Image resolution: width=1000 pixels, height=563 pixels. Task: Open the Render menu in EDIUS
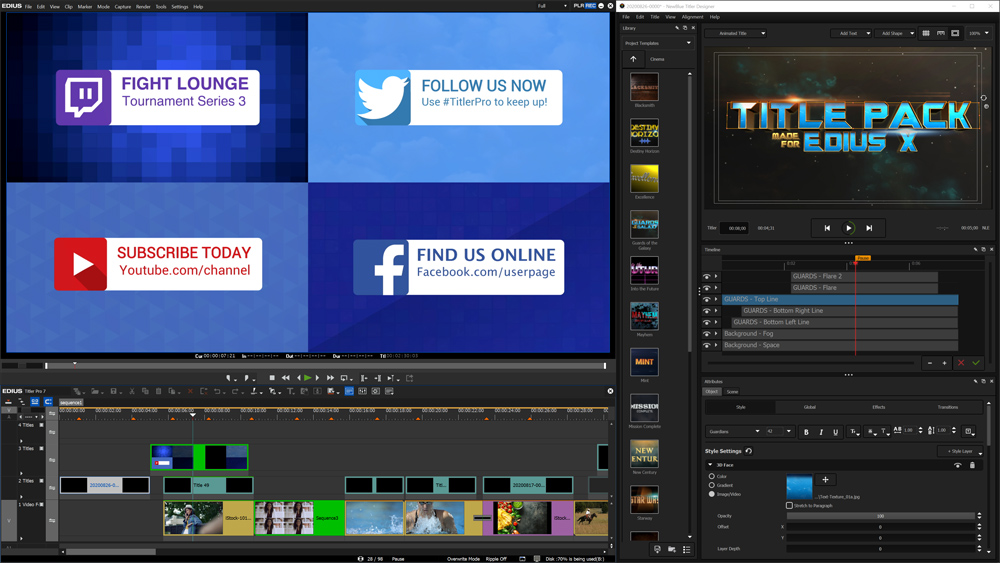(143, 6)
